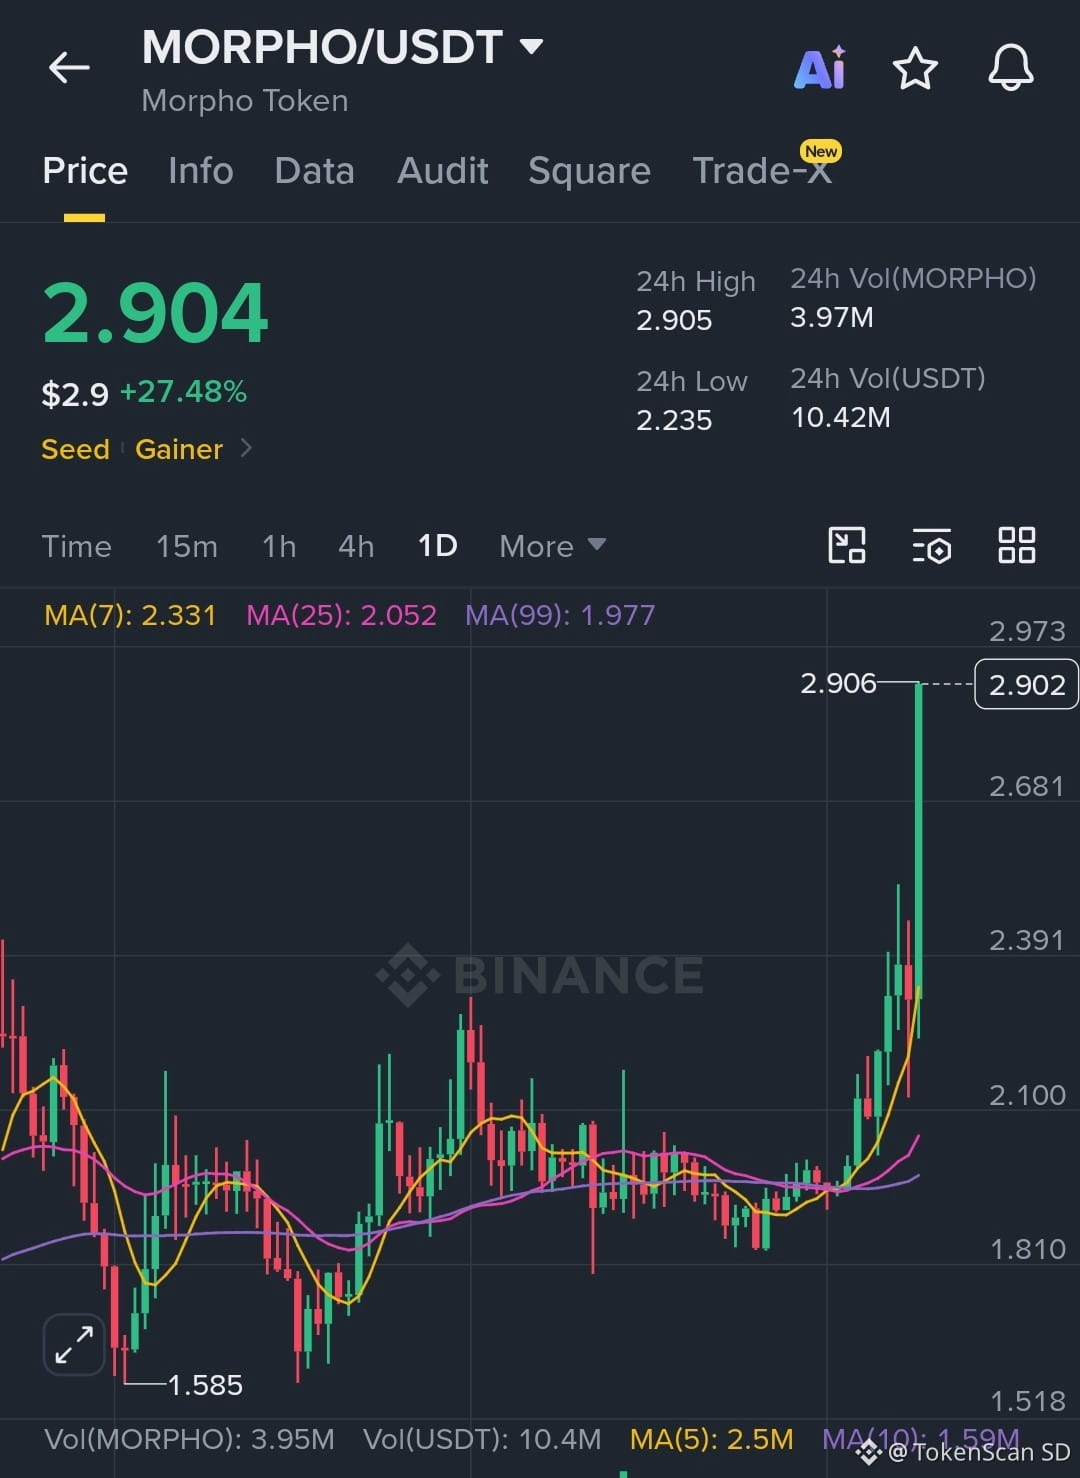Open the Audit tab
The width and height of the screenshot is (1080, 1478).
[443, 171]
